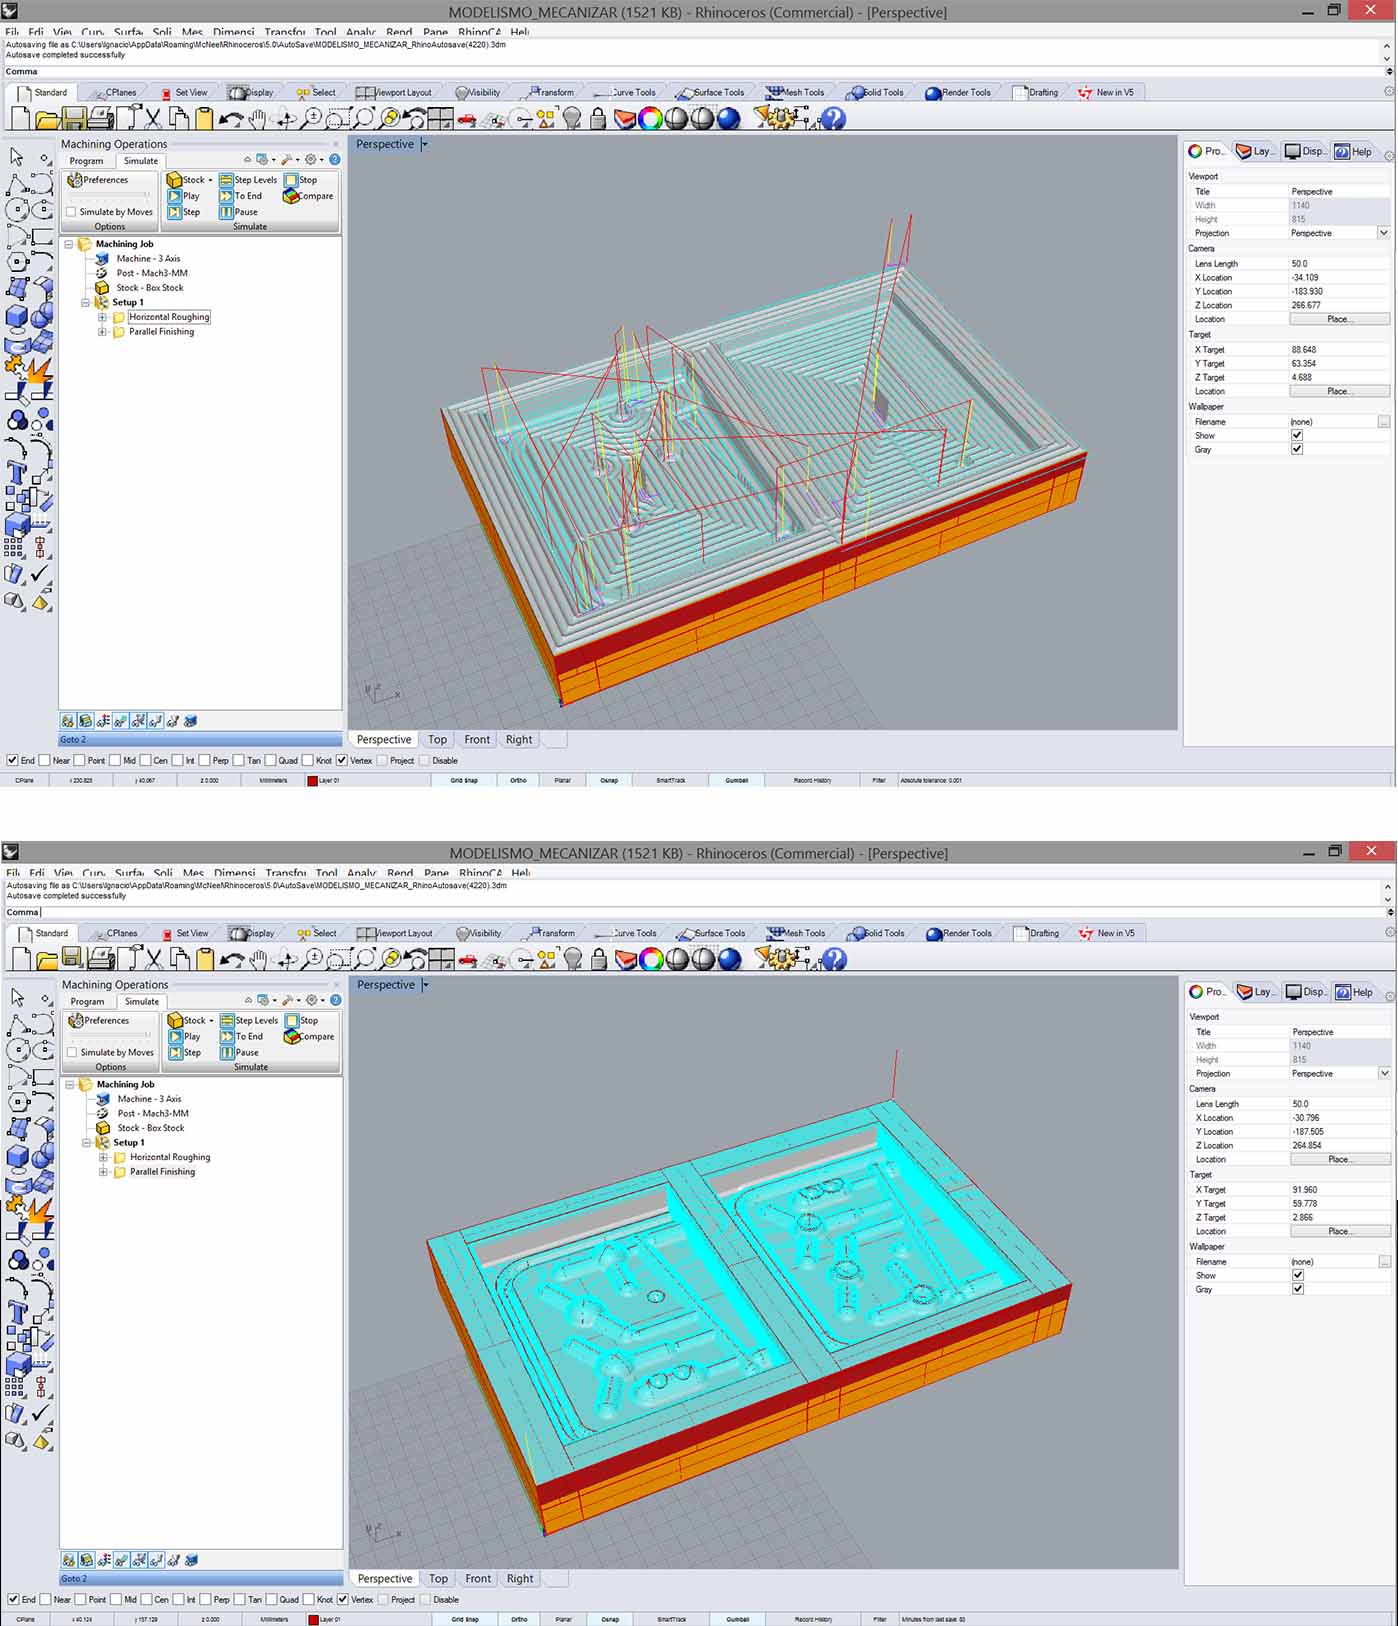The width and height of the screenshot is (1398, 1626).
Task: Open the Top viewport tab, upper window
Action: click(x=437, y=740)
